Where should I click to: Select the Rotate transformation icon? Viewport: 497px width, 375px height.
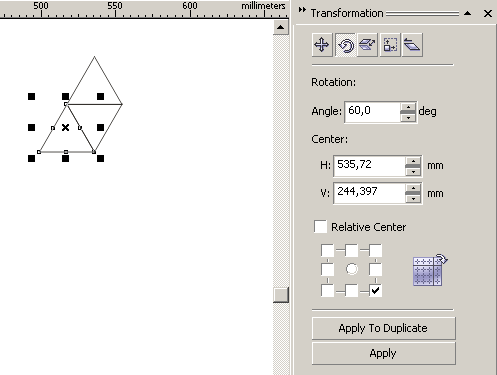346,45
